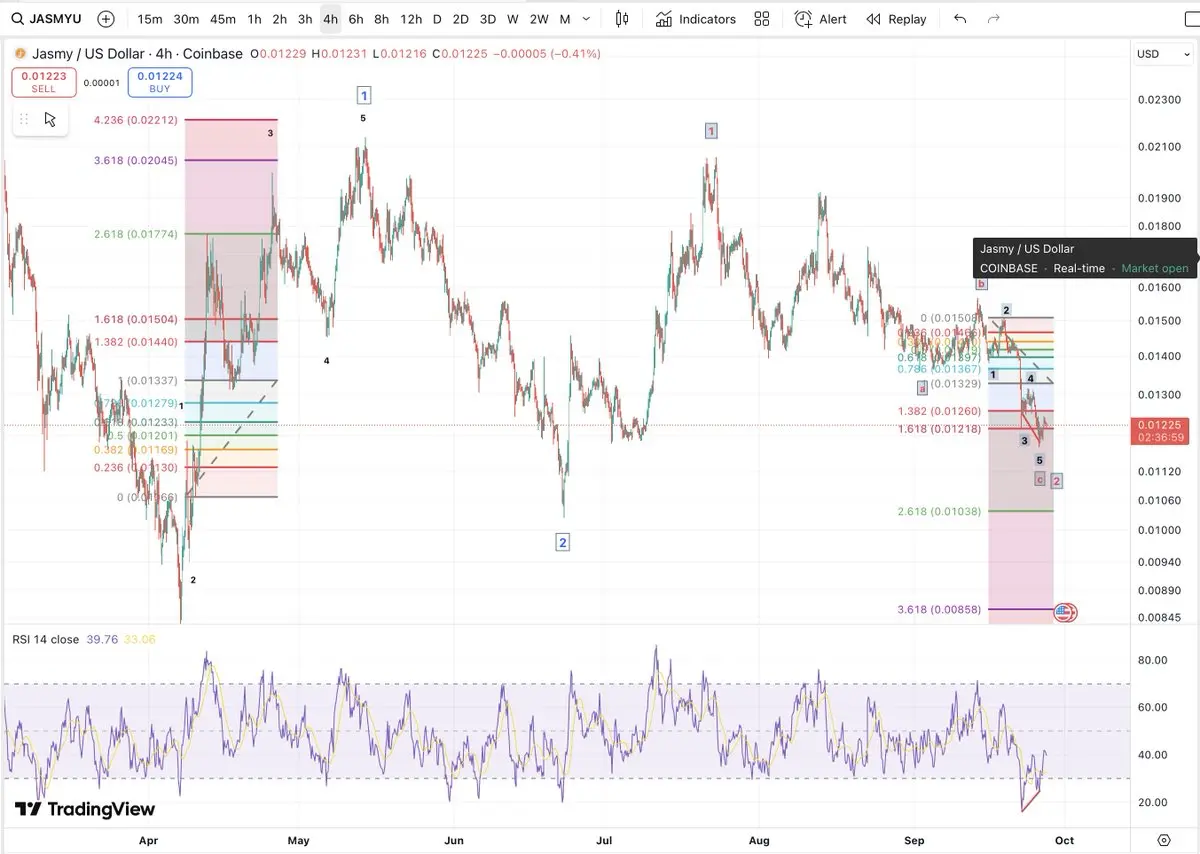Switch to the 3D interval

487,19
